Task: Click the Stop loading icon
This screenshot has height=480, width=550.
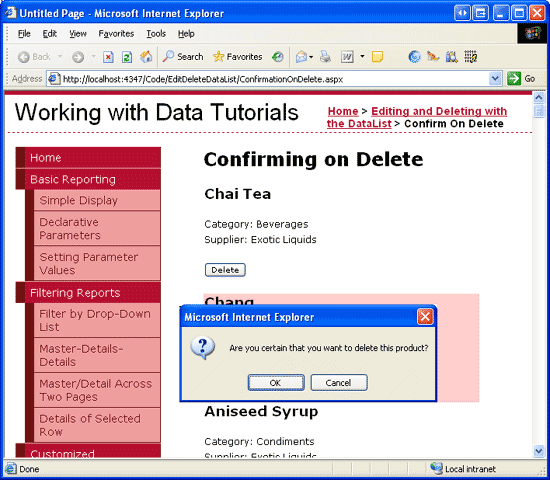Action: point(108,57)
